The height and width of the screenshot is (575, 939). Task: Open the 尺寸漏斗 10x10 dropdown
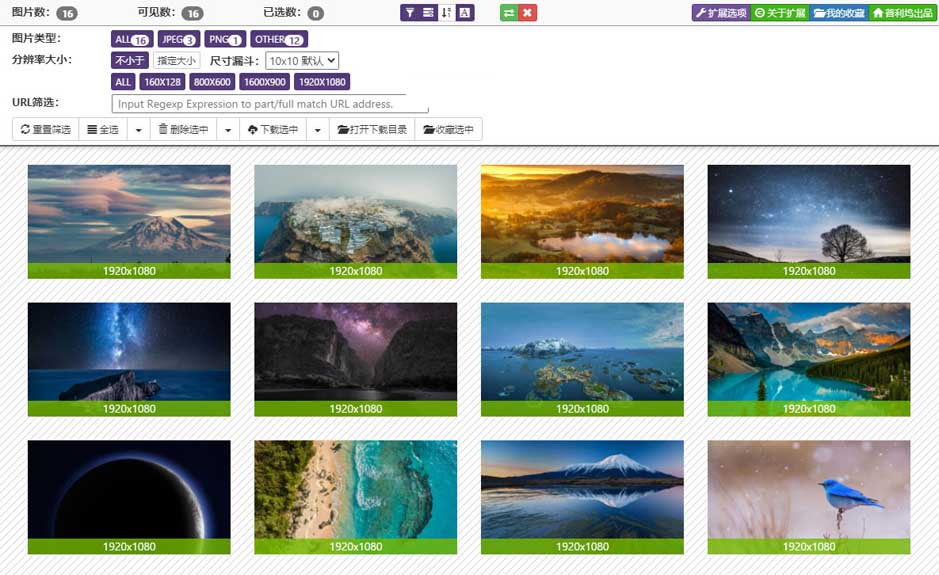(x=302, y=60)
